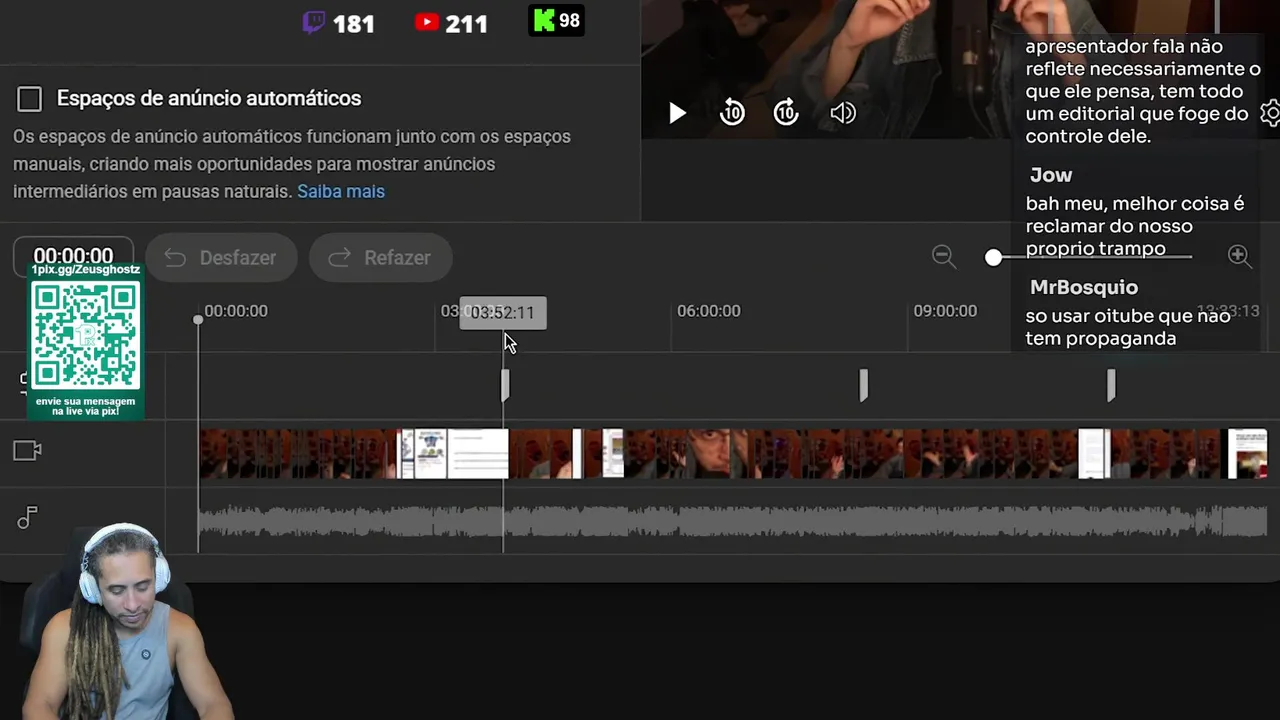Viewport: 1280px width, 720px height.
Task: Click the audio waveform track
Action: pos(733,521)
